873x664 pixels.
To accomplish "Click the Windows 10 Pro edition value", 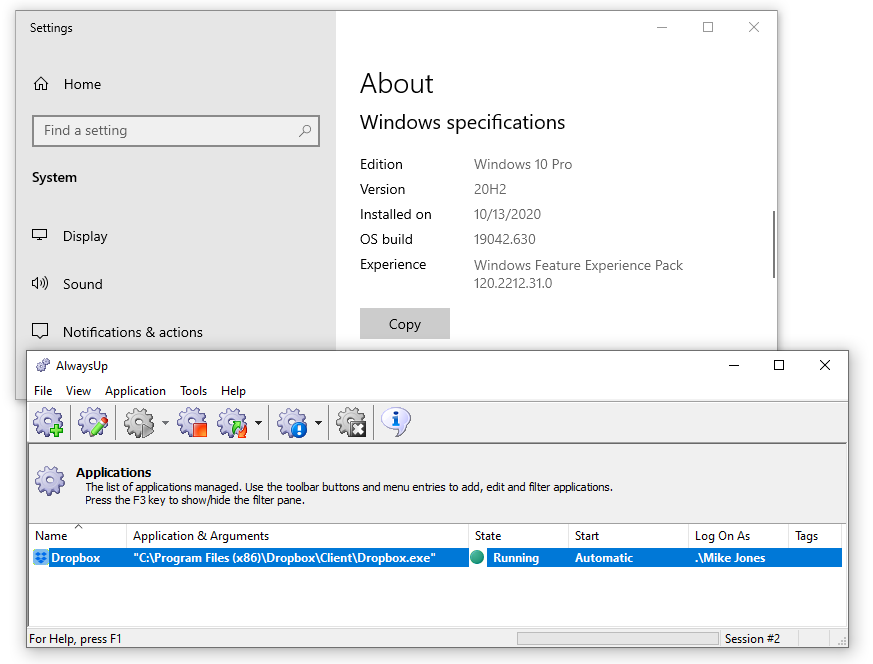I will (523, 164).
